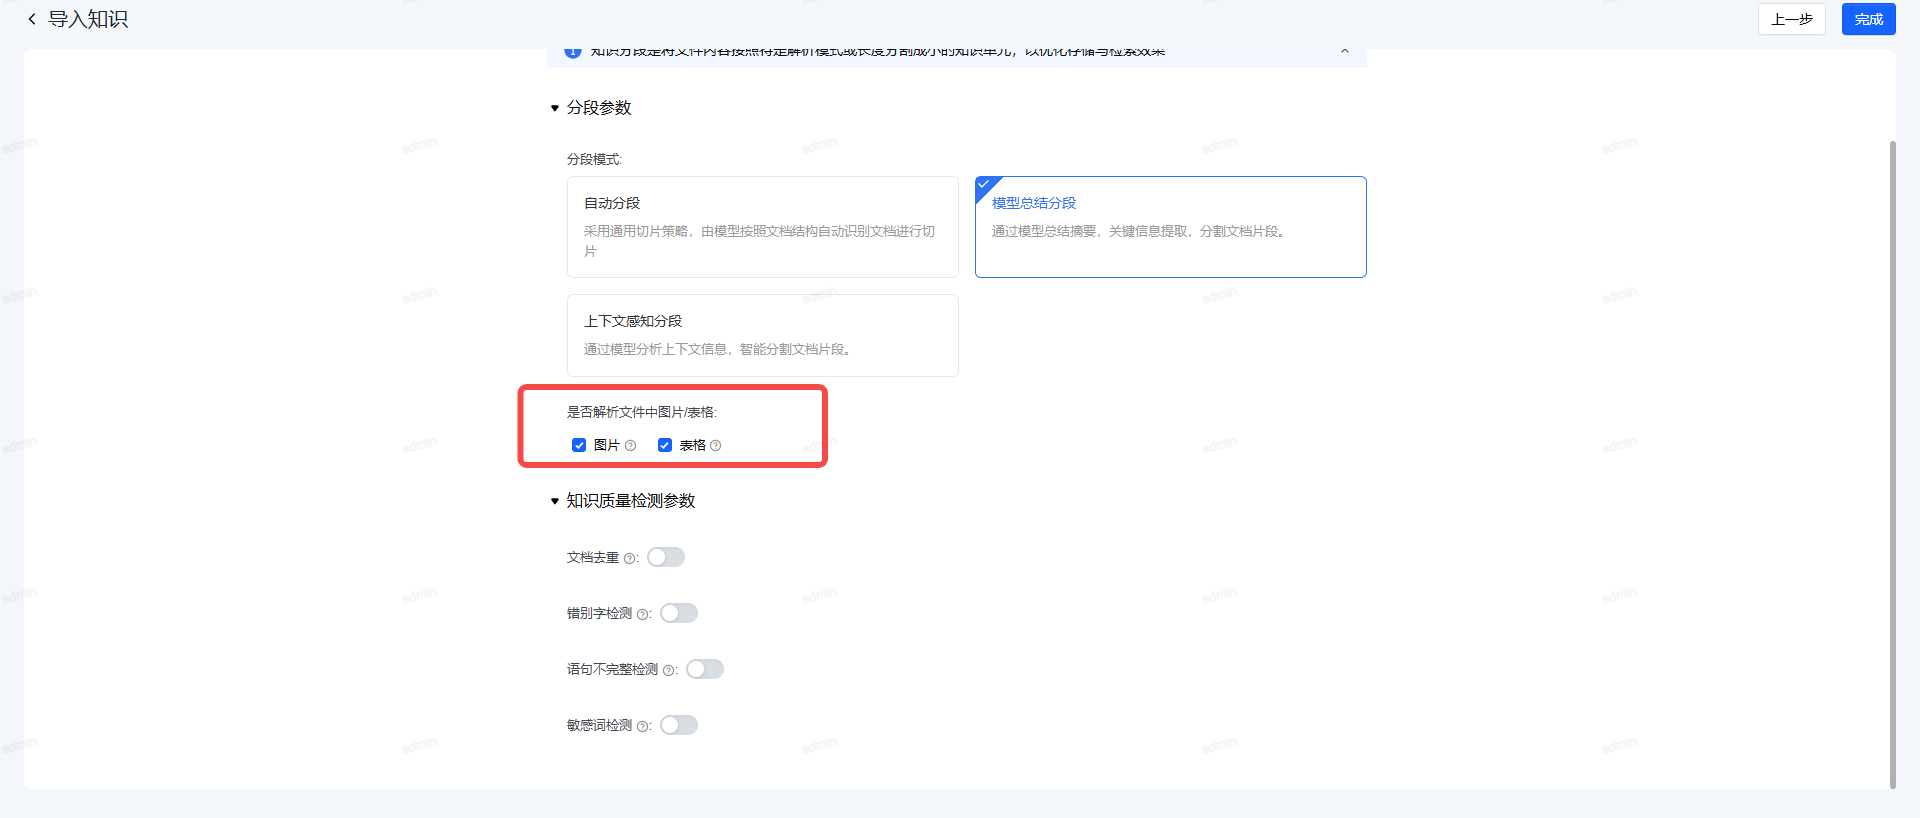Click the vertical scrollbar on the right
This screenshot has height=818, width=1920.
1892,464
